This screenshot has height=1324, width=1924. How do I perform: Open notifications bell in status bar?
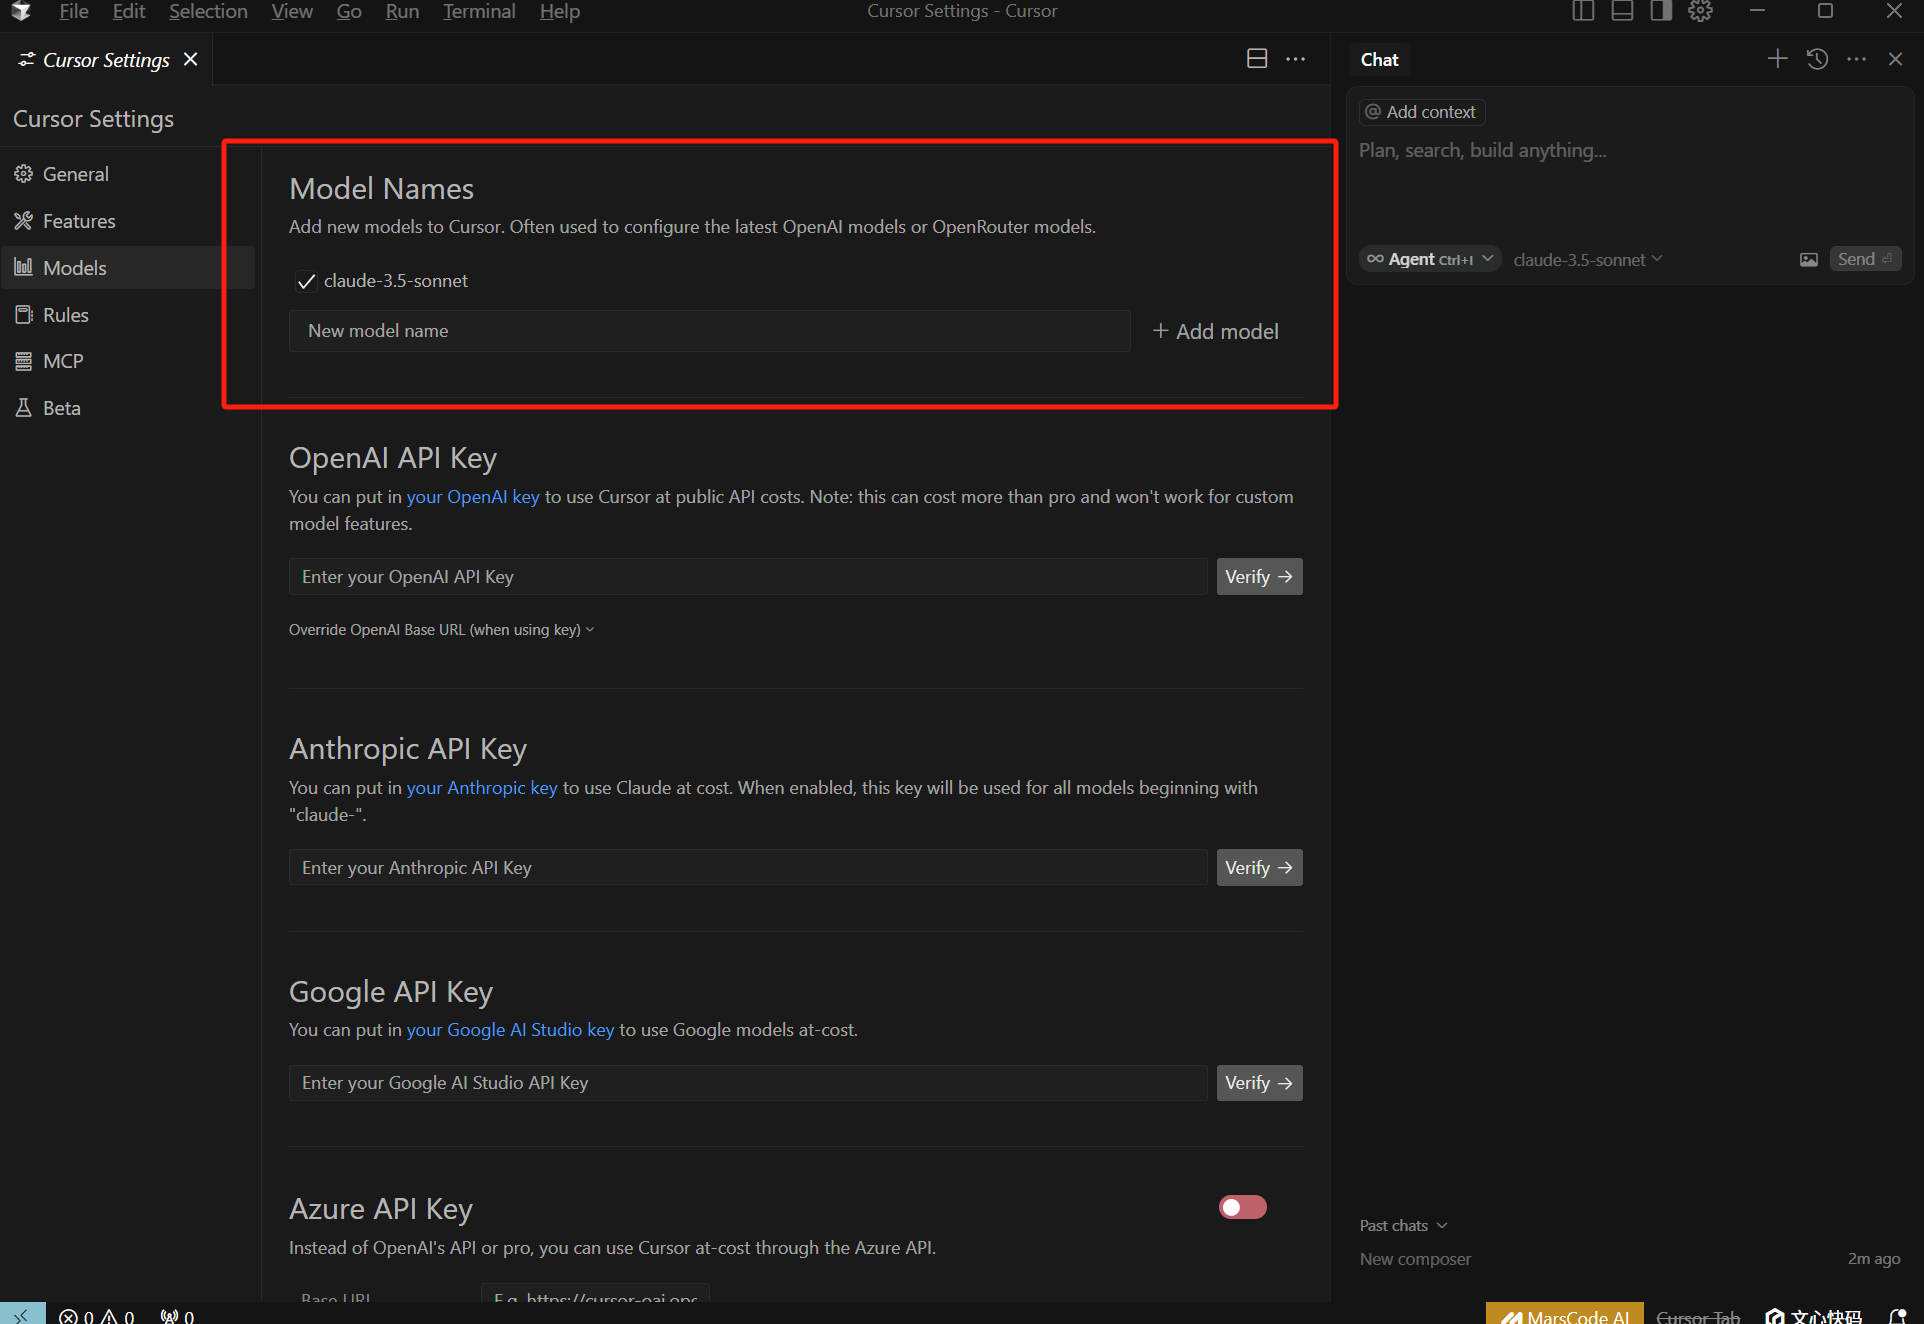click(1898, 1316)
